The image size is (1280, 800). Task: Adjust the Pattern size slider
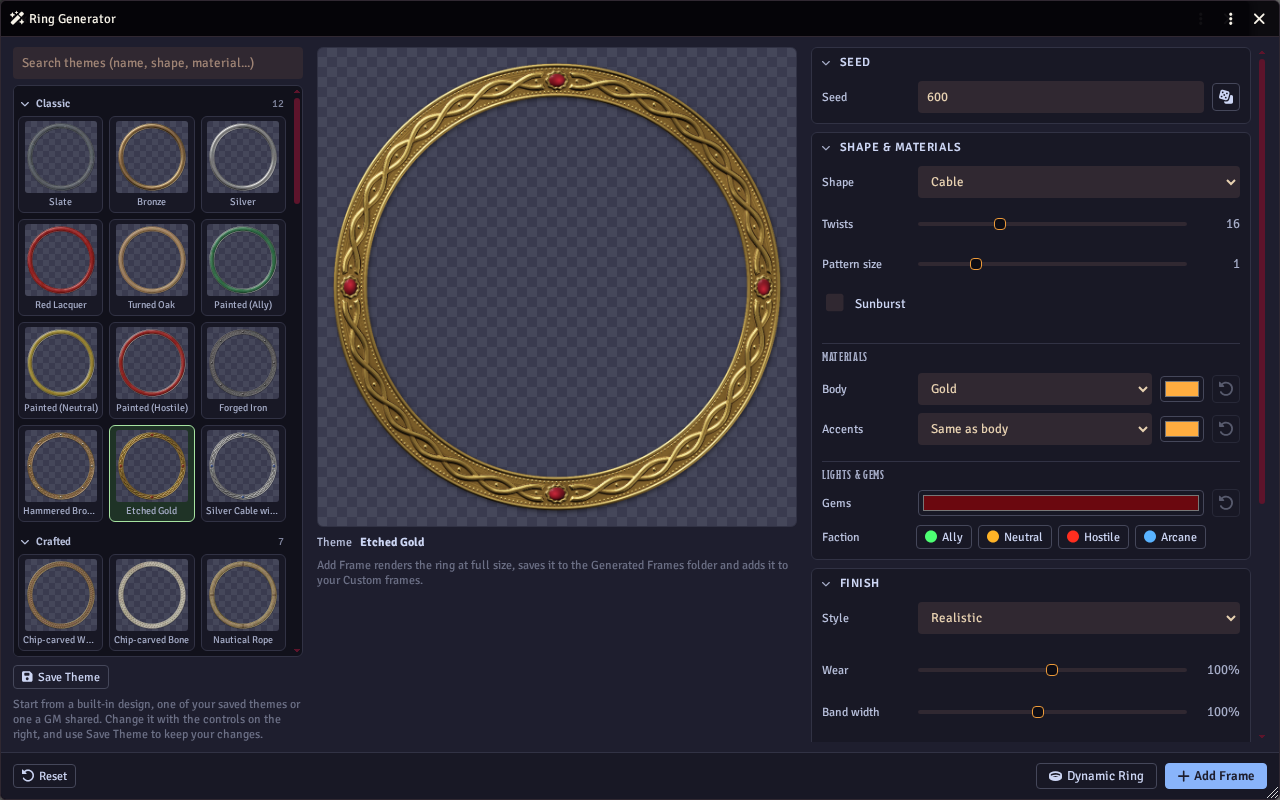[1052, 264]
